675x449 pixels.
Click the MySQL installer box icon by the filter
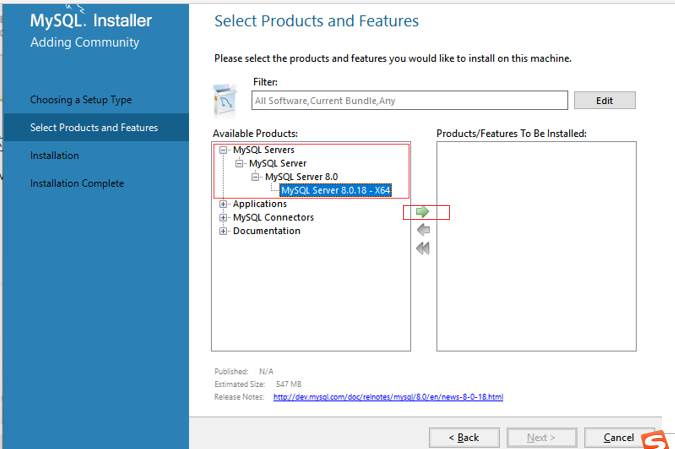(225, 101)
